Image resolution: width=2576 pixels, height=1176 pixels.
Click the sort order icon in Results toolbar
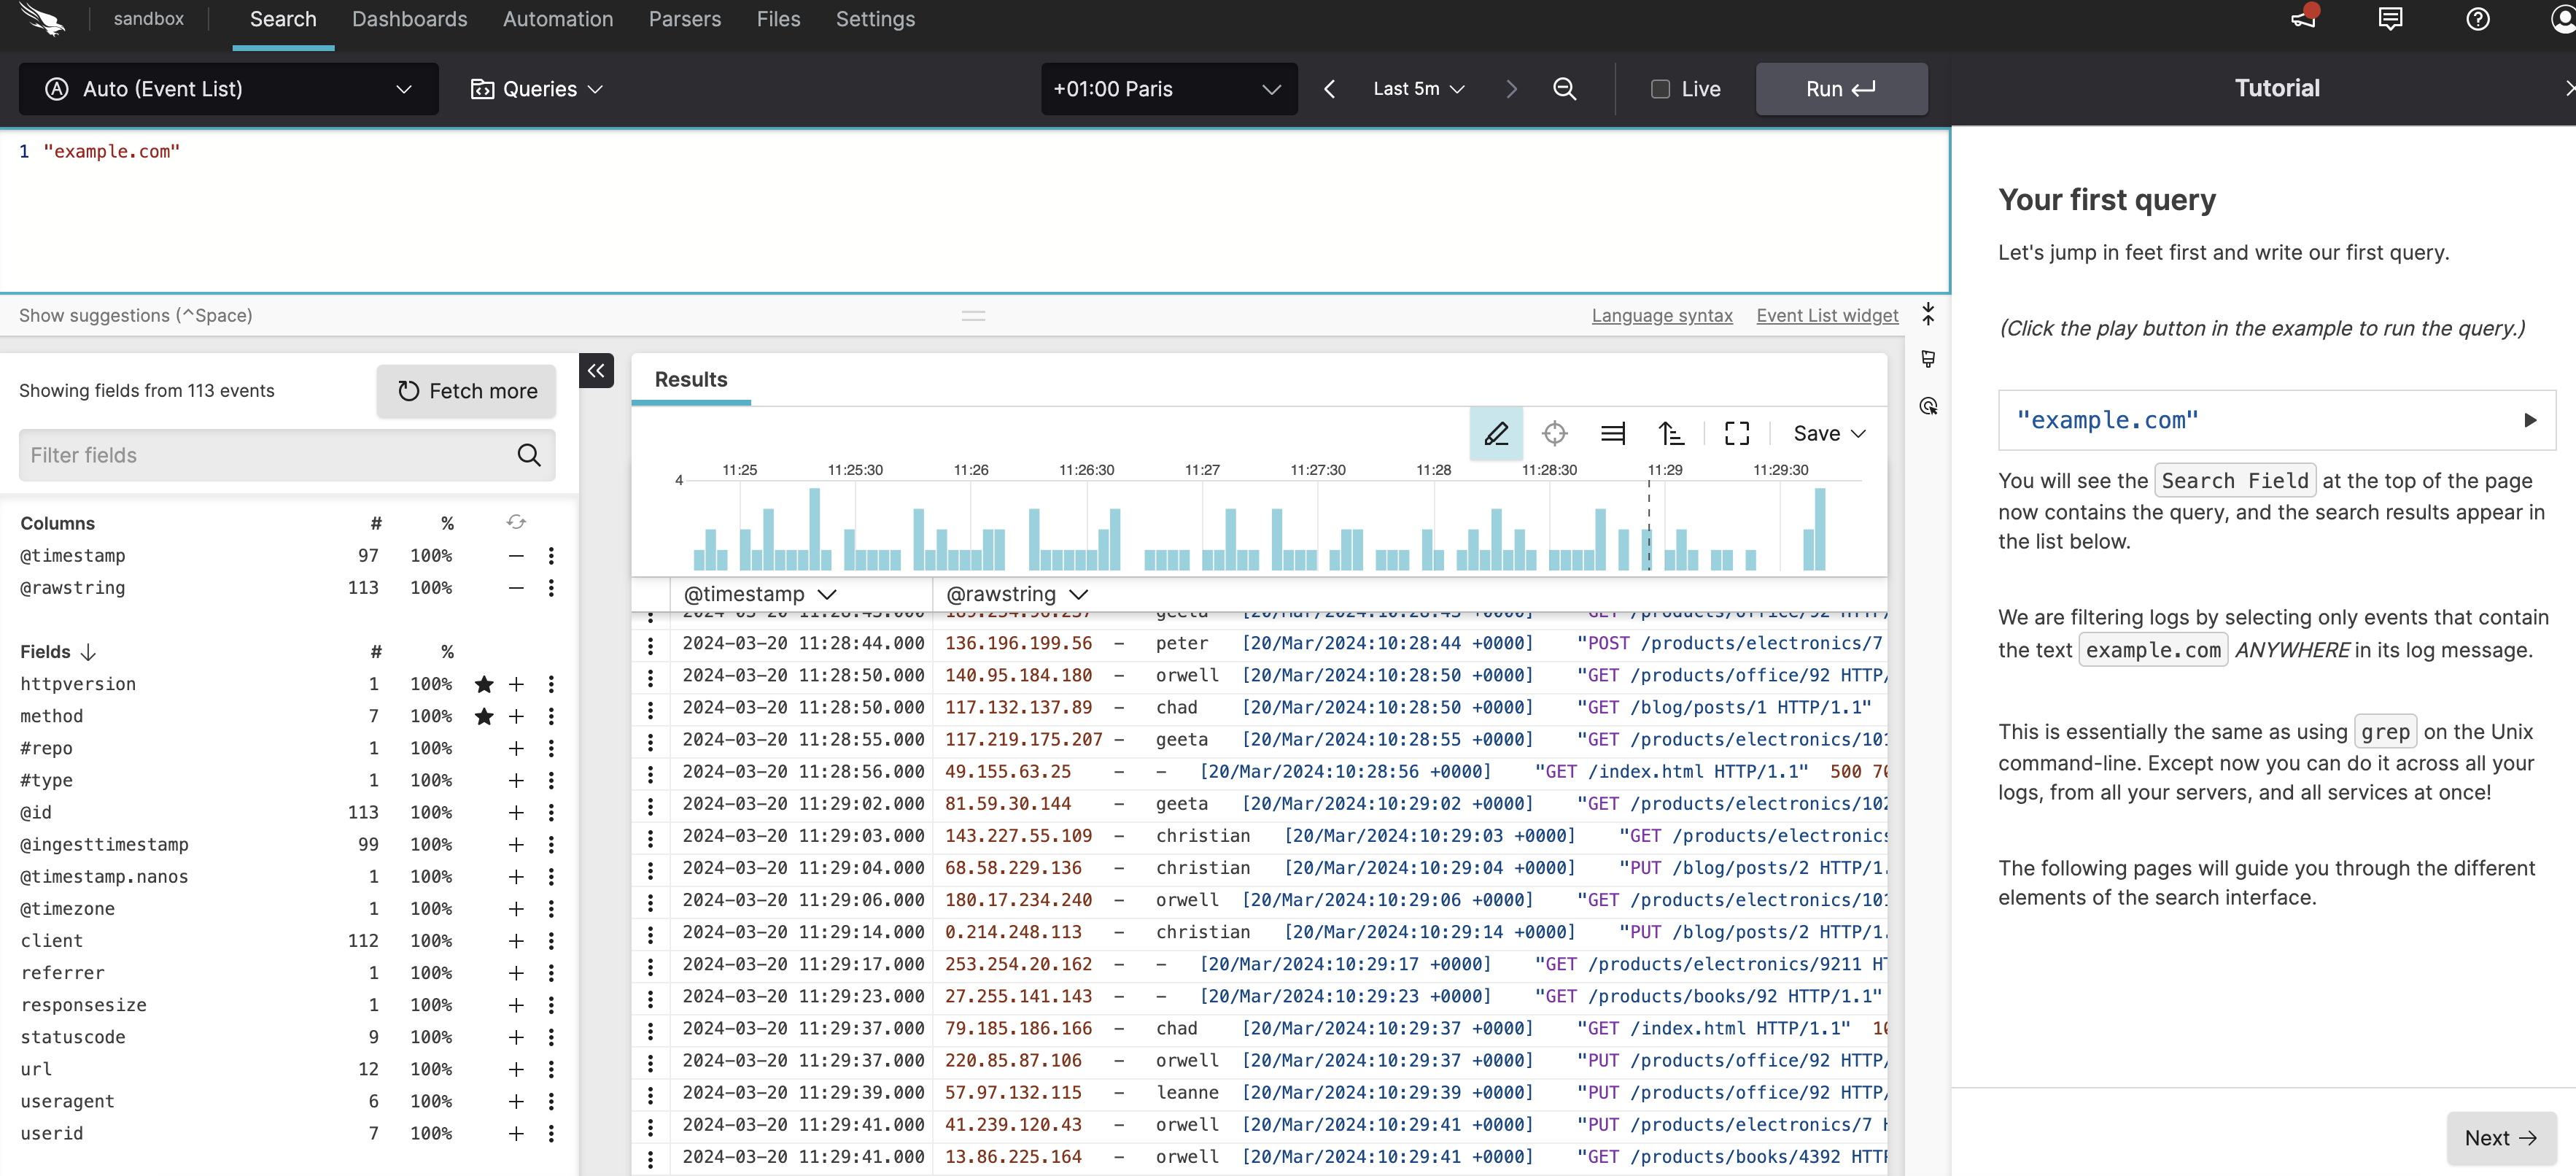(1670, 434)
